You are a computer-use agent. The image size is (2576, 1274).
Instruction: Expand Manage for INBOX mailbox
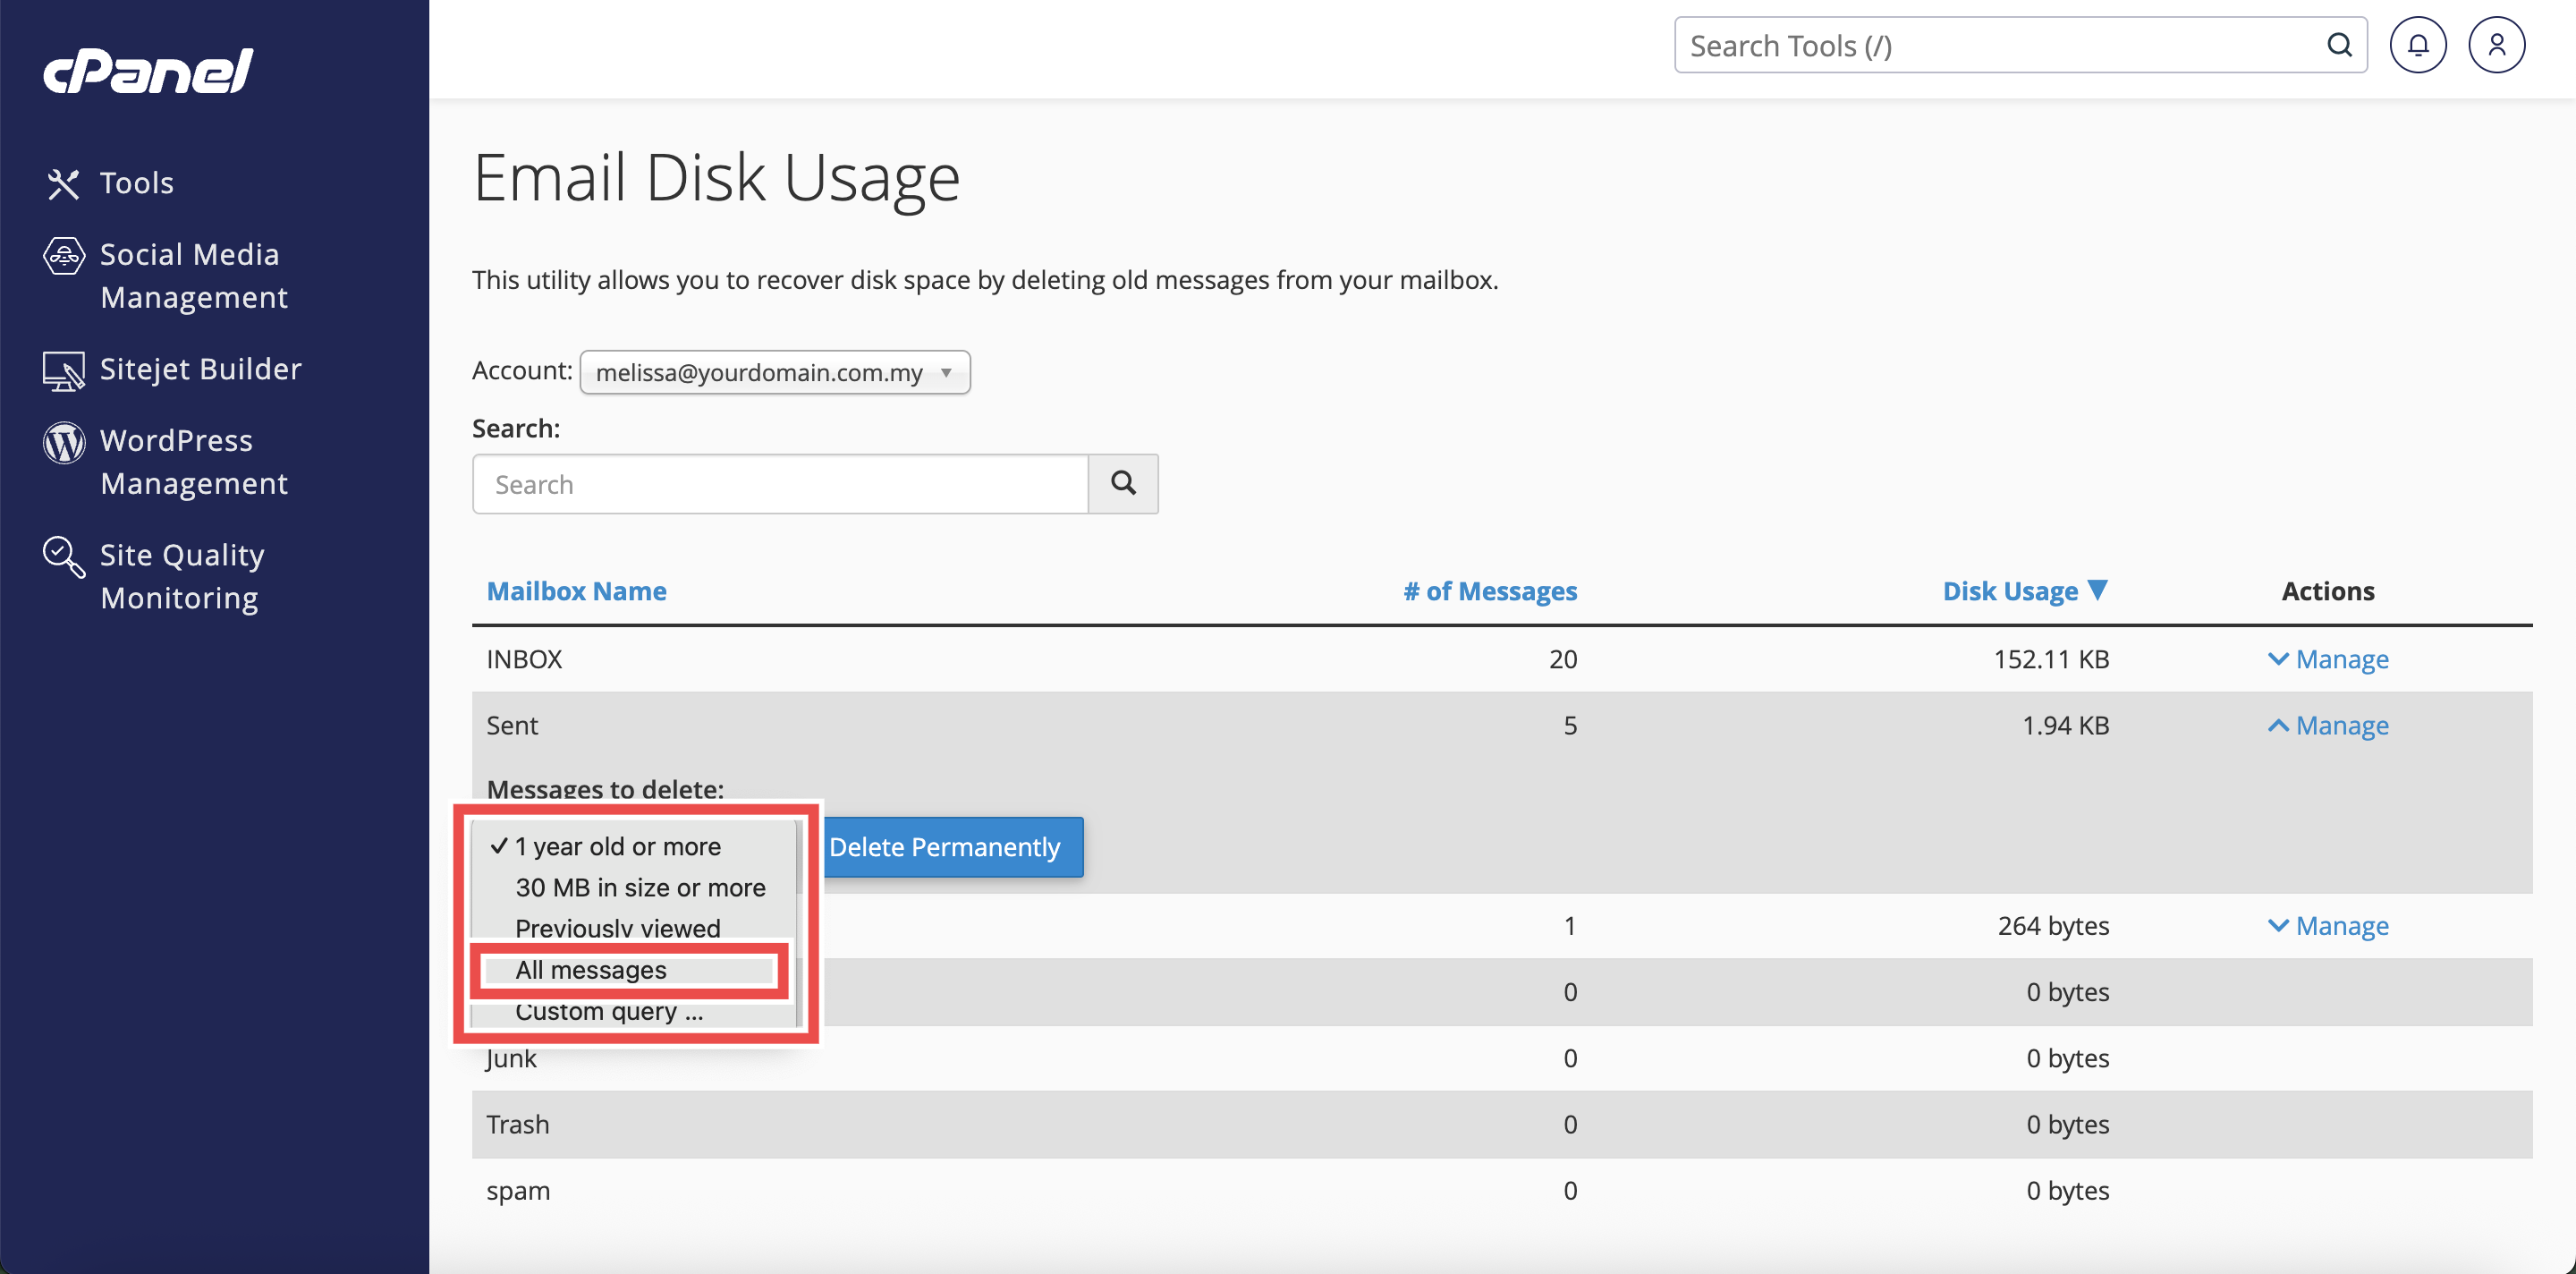(2328, 659)
